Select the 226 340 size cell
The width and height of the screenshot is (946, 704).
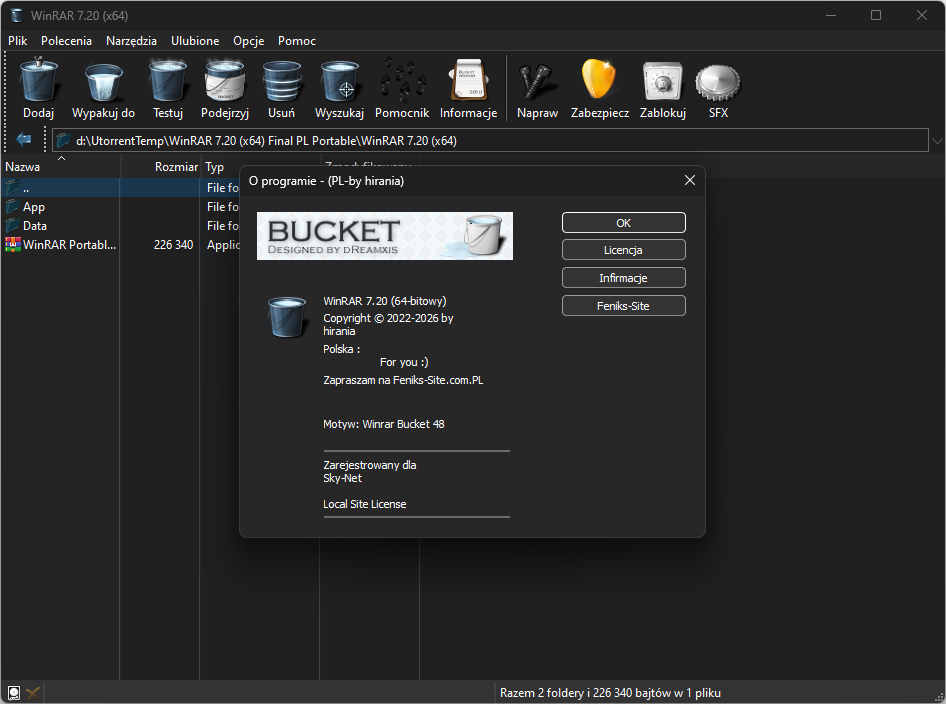coord(173,244)
